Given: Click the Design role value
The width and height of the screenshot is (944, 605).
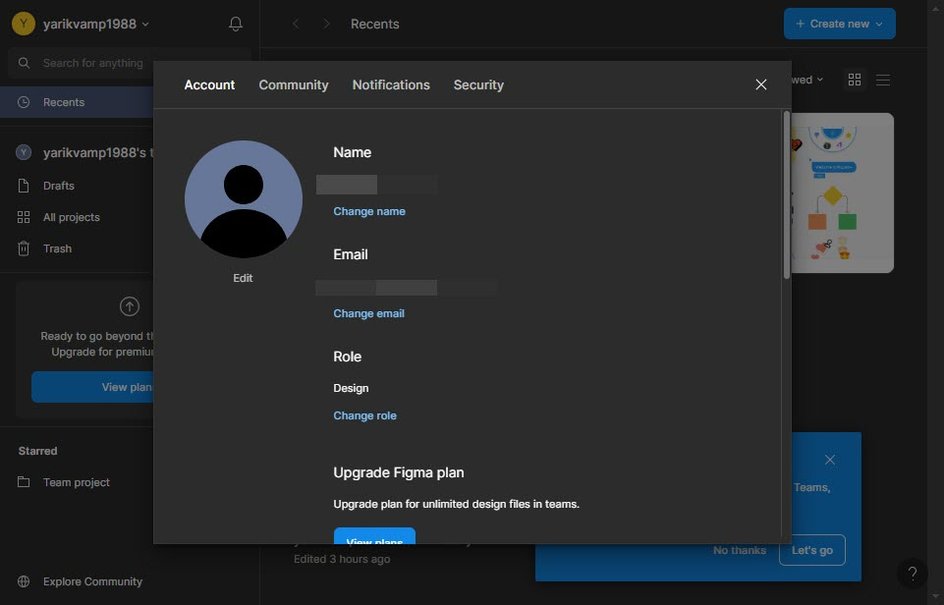Looking at the screenshot, I should 351,388.
